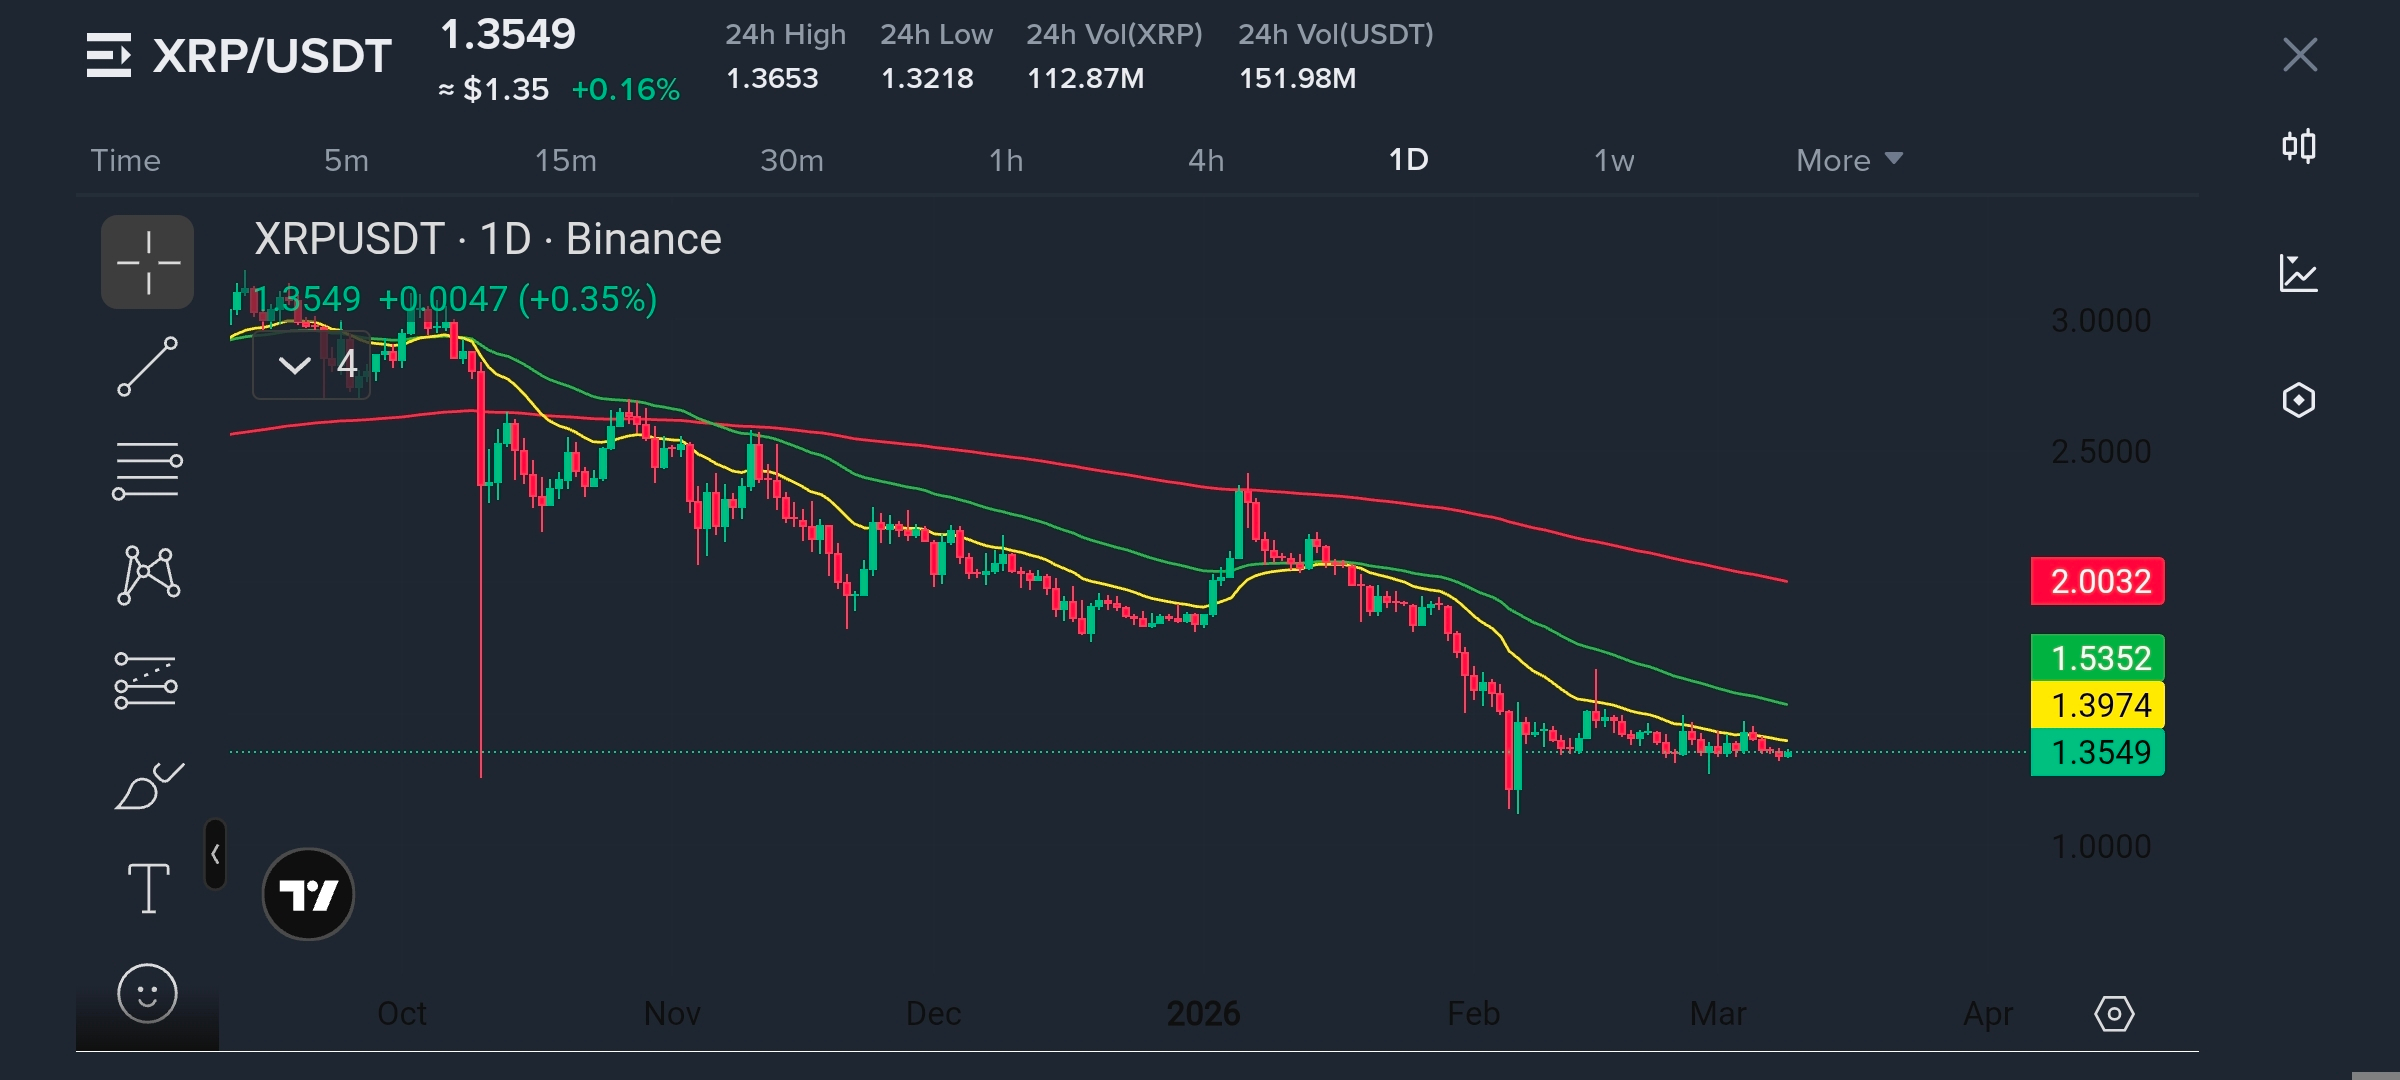The height and width of the screenshot is (1080, 2400).
Task: Select the trend line drawing tool
Action: (148, 366)
